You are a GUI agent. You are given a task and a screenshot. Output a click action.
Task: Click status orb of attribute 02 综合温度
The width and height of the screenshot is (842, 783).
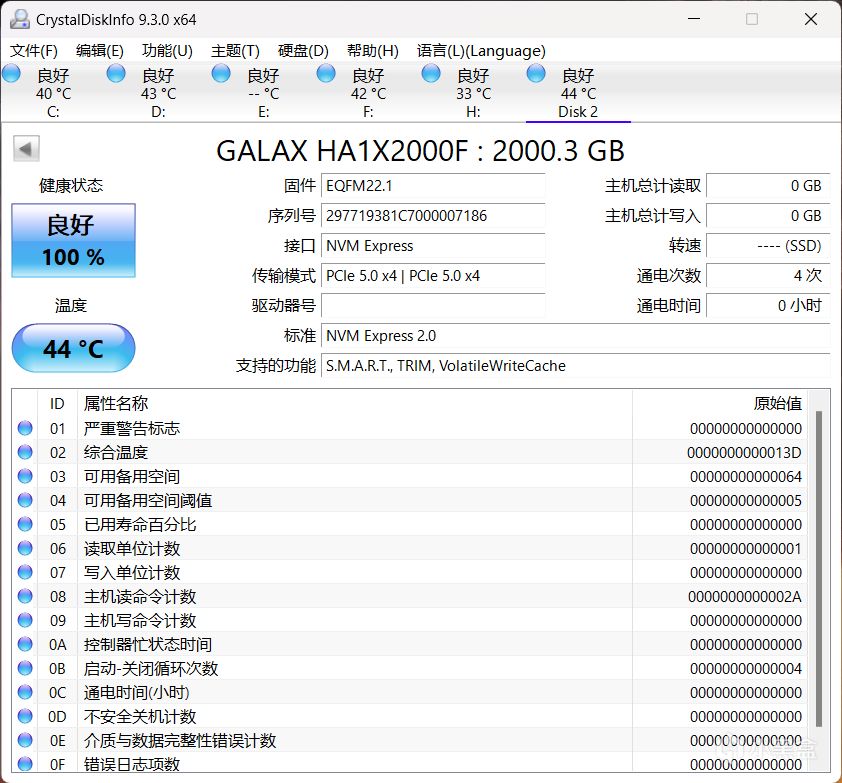click(x=25, y=452)
